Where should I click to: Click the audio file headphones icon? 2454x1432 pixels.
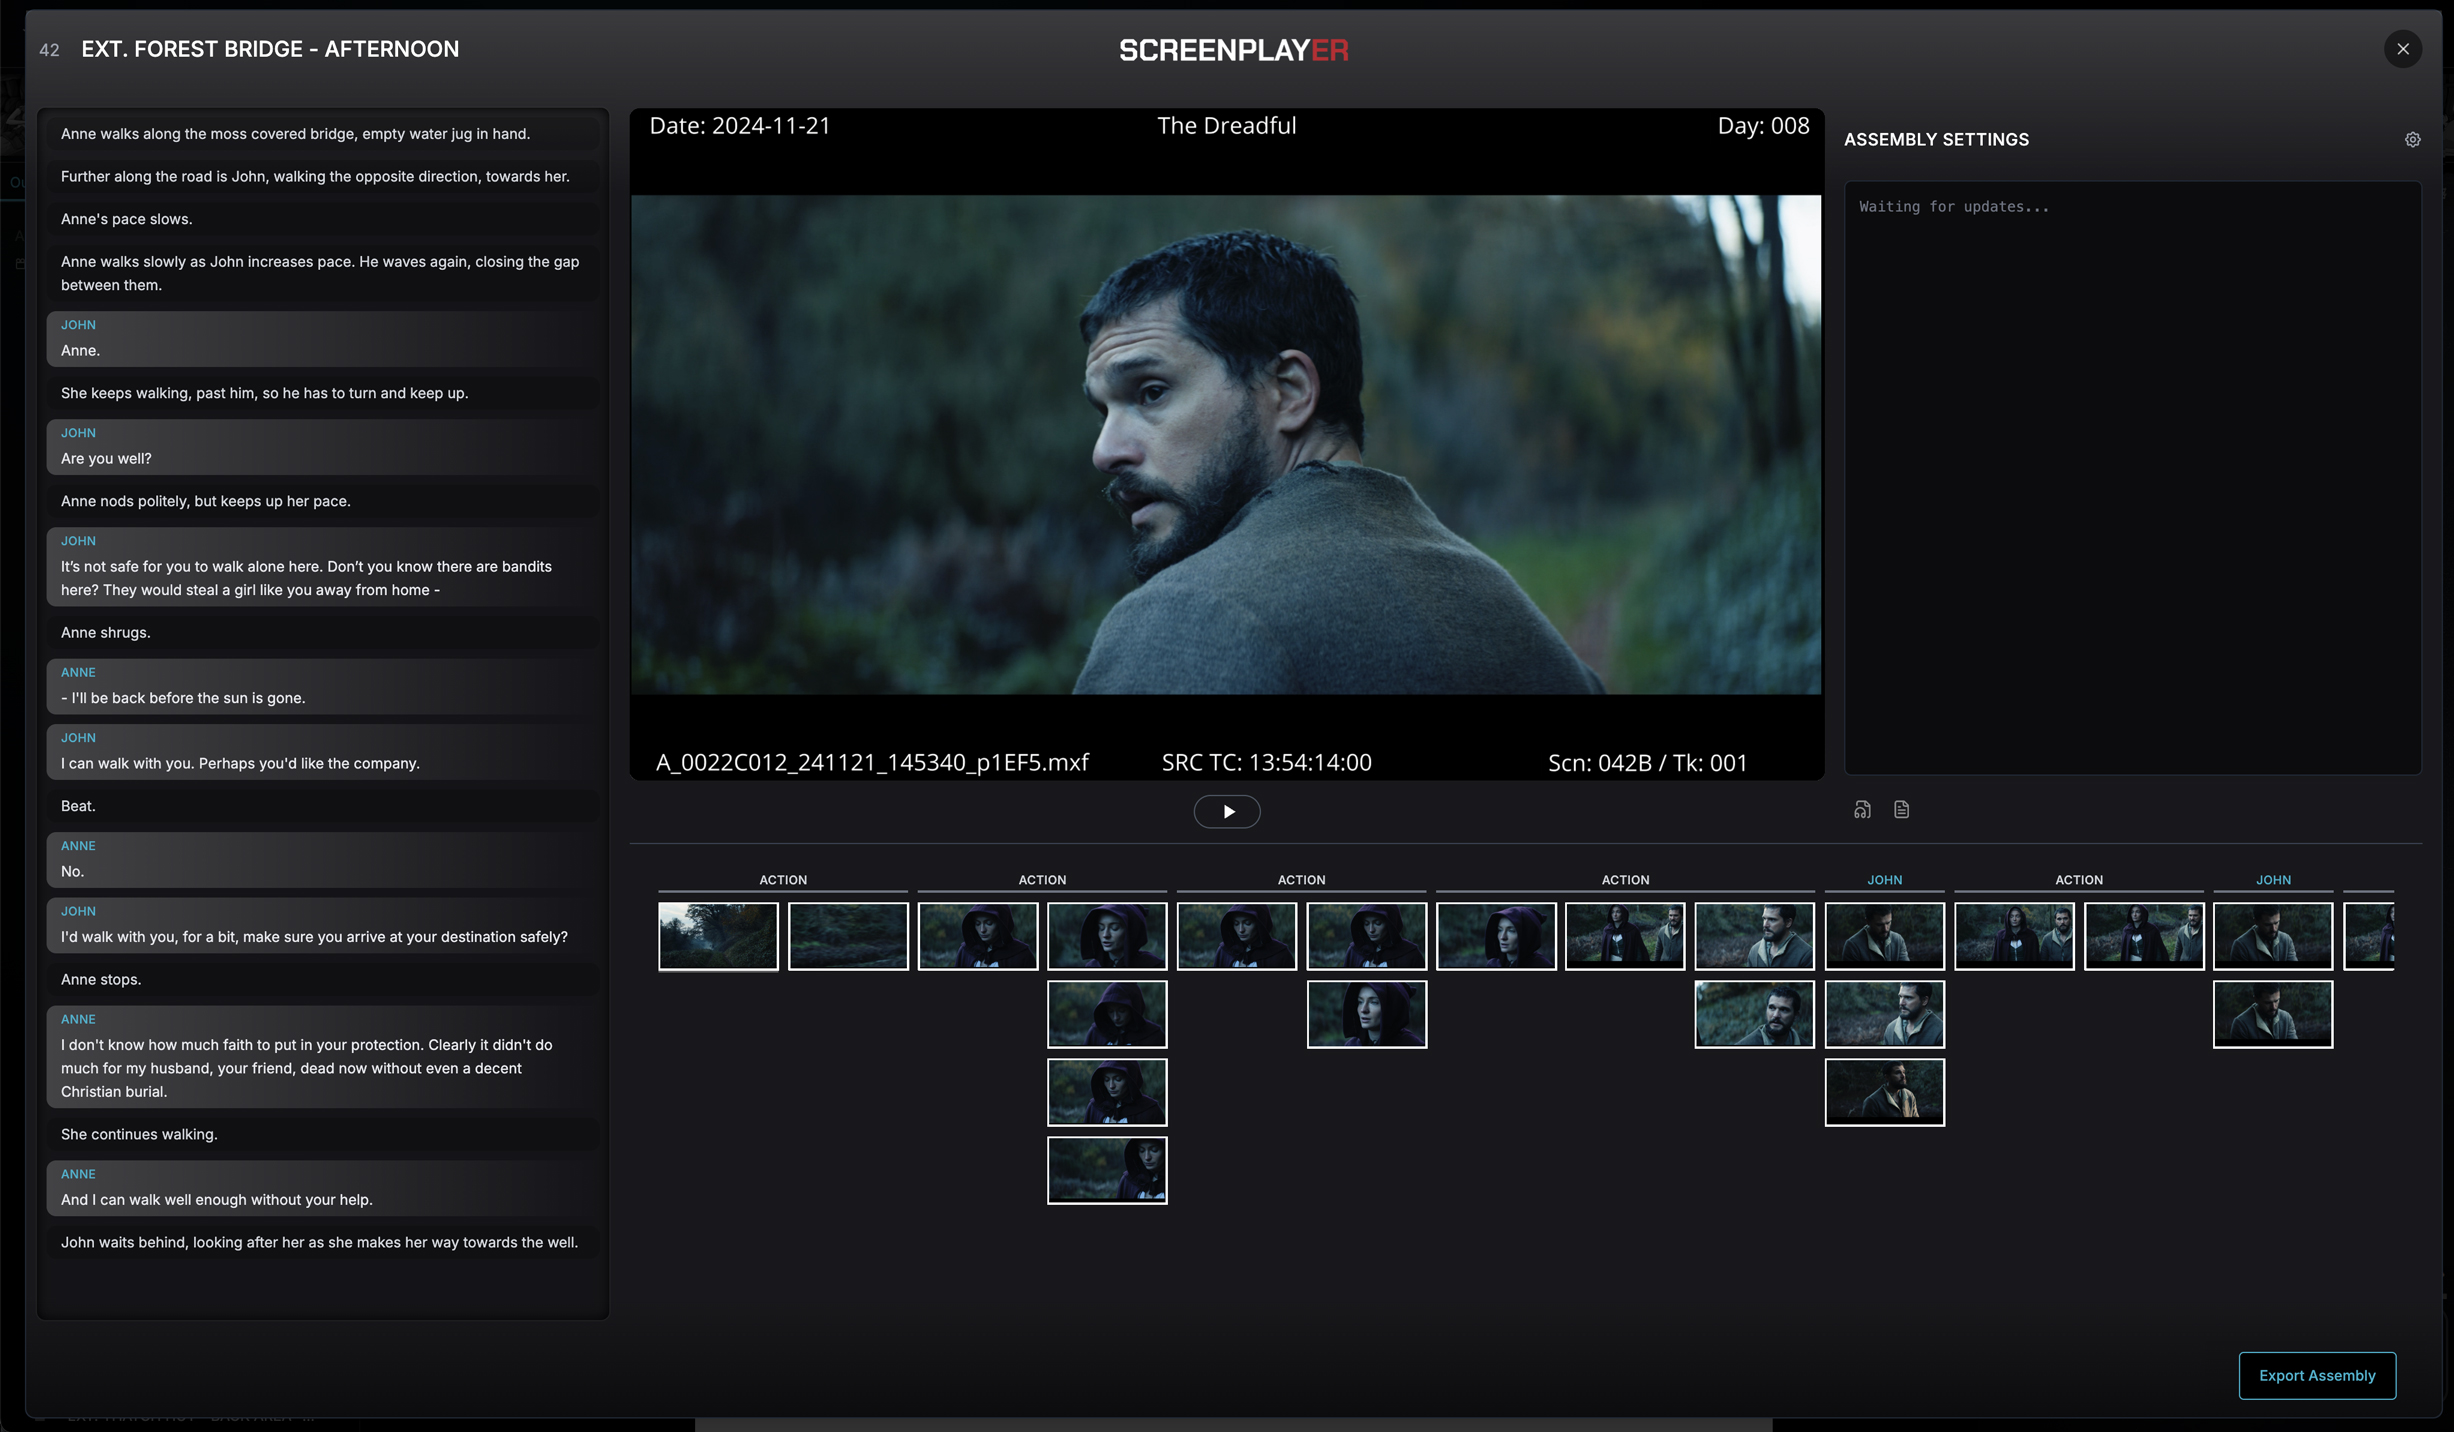click(x=1861, y=810)
